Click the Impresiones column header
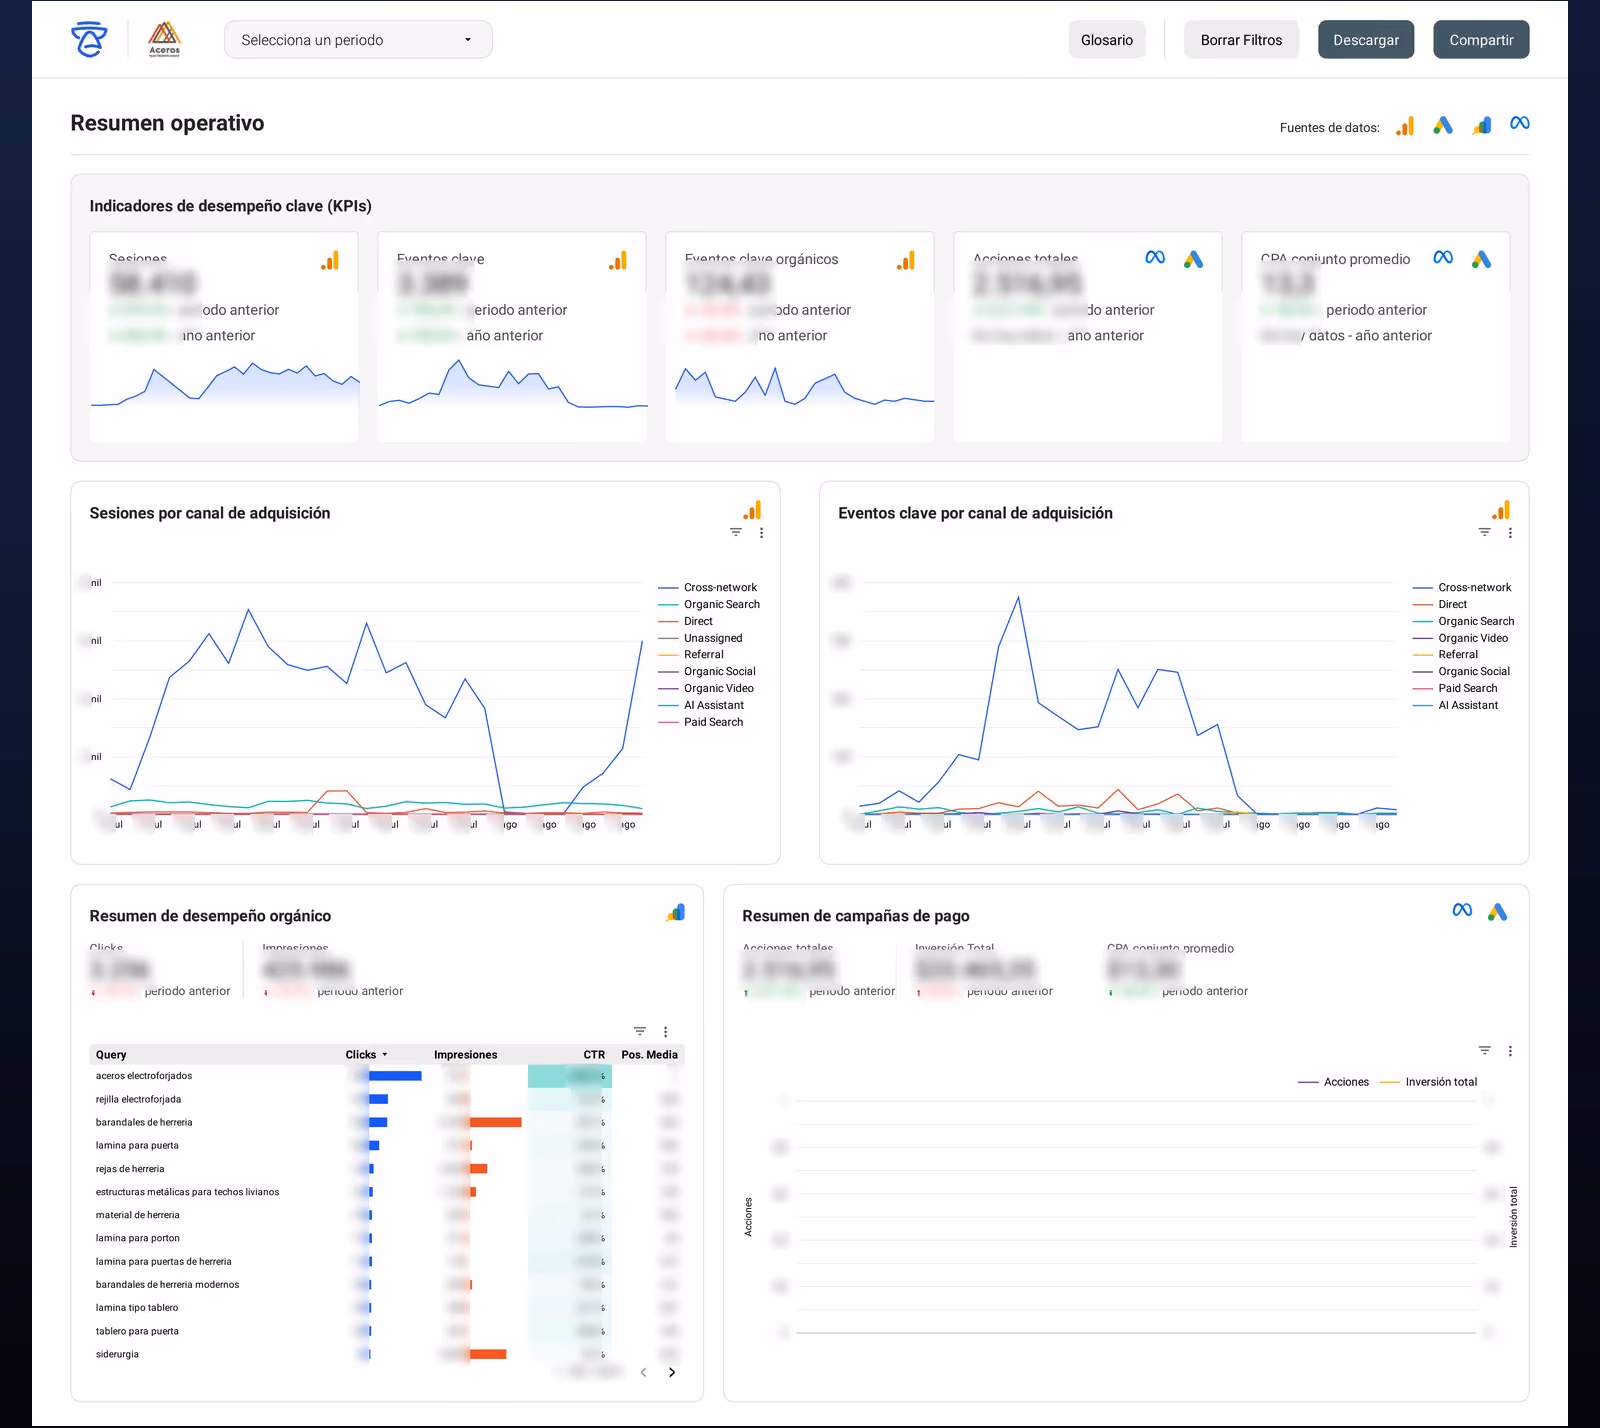Viewport: 1600px width, 1428px height. click(x=465, y=1055)
